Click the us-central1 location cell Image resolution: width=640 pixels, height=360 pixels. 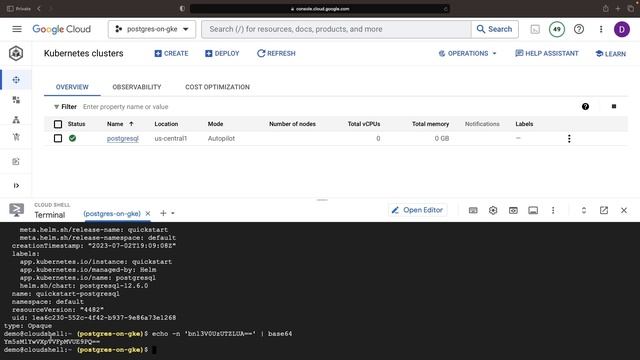click(171, 138)
